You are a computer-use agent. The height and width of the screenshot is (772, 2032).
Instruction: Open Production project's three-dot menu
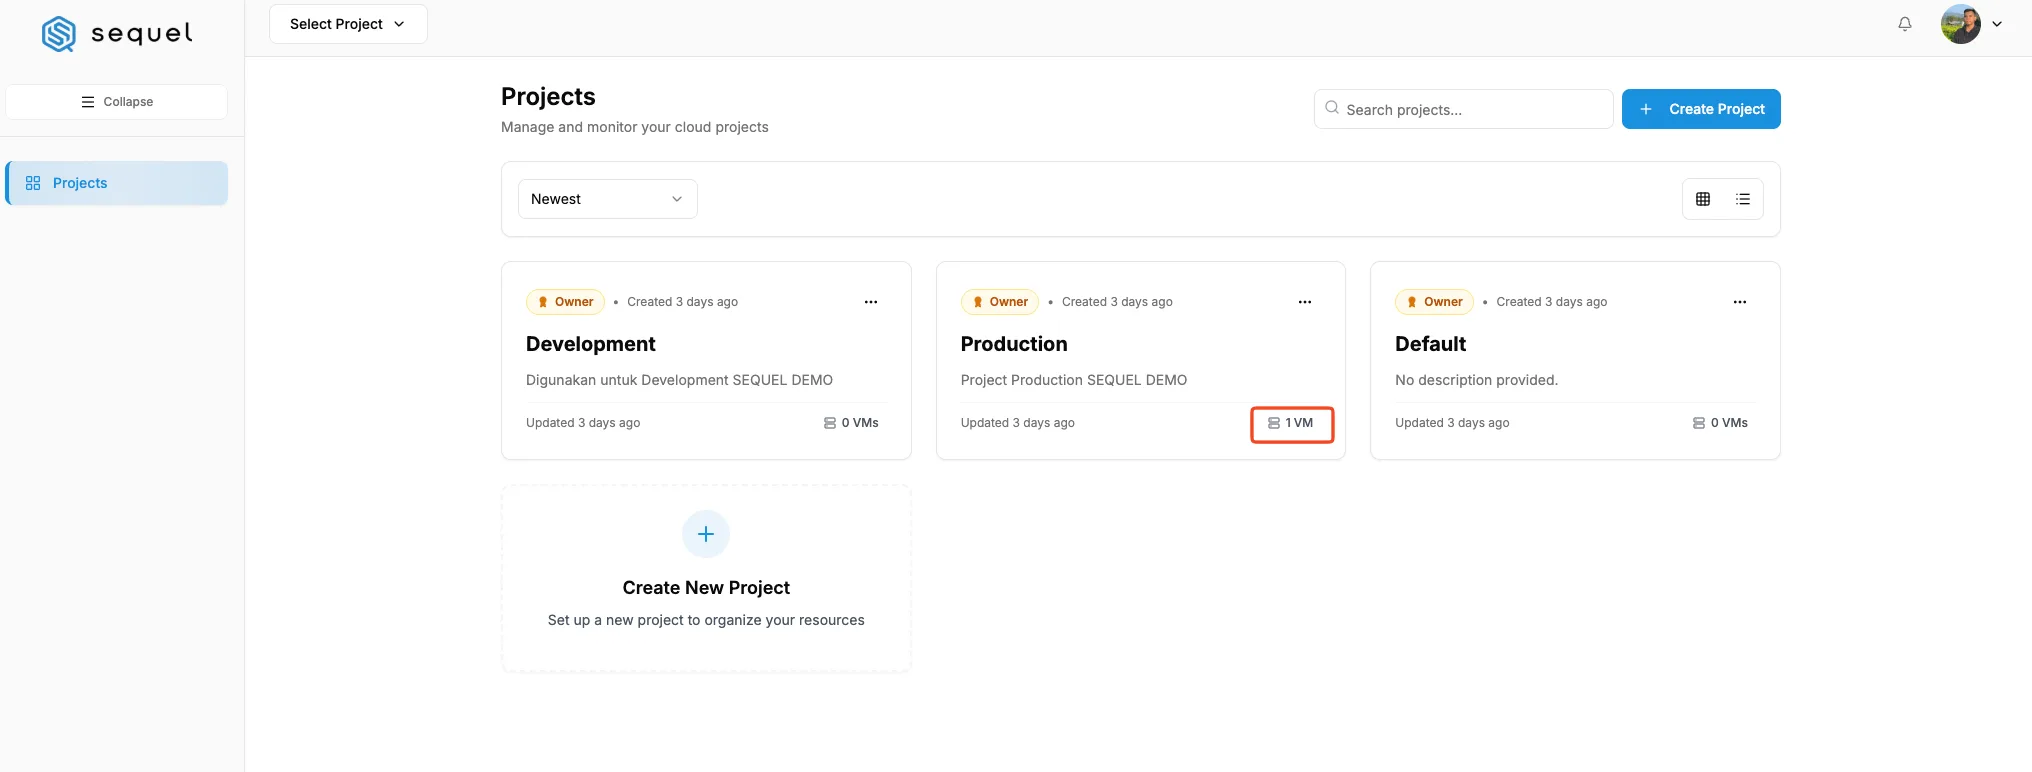coord(1305,302)
